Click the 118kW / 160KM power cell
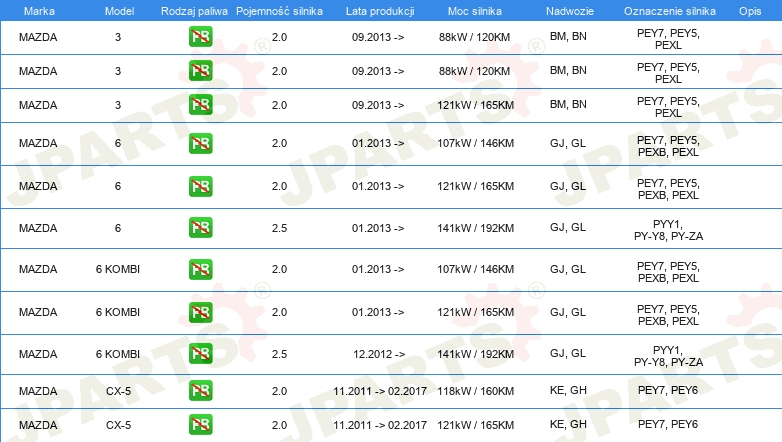Viewport: 782px width, 442px height. [x=475, y=391]
